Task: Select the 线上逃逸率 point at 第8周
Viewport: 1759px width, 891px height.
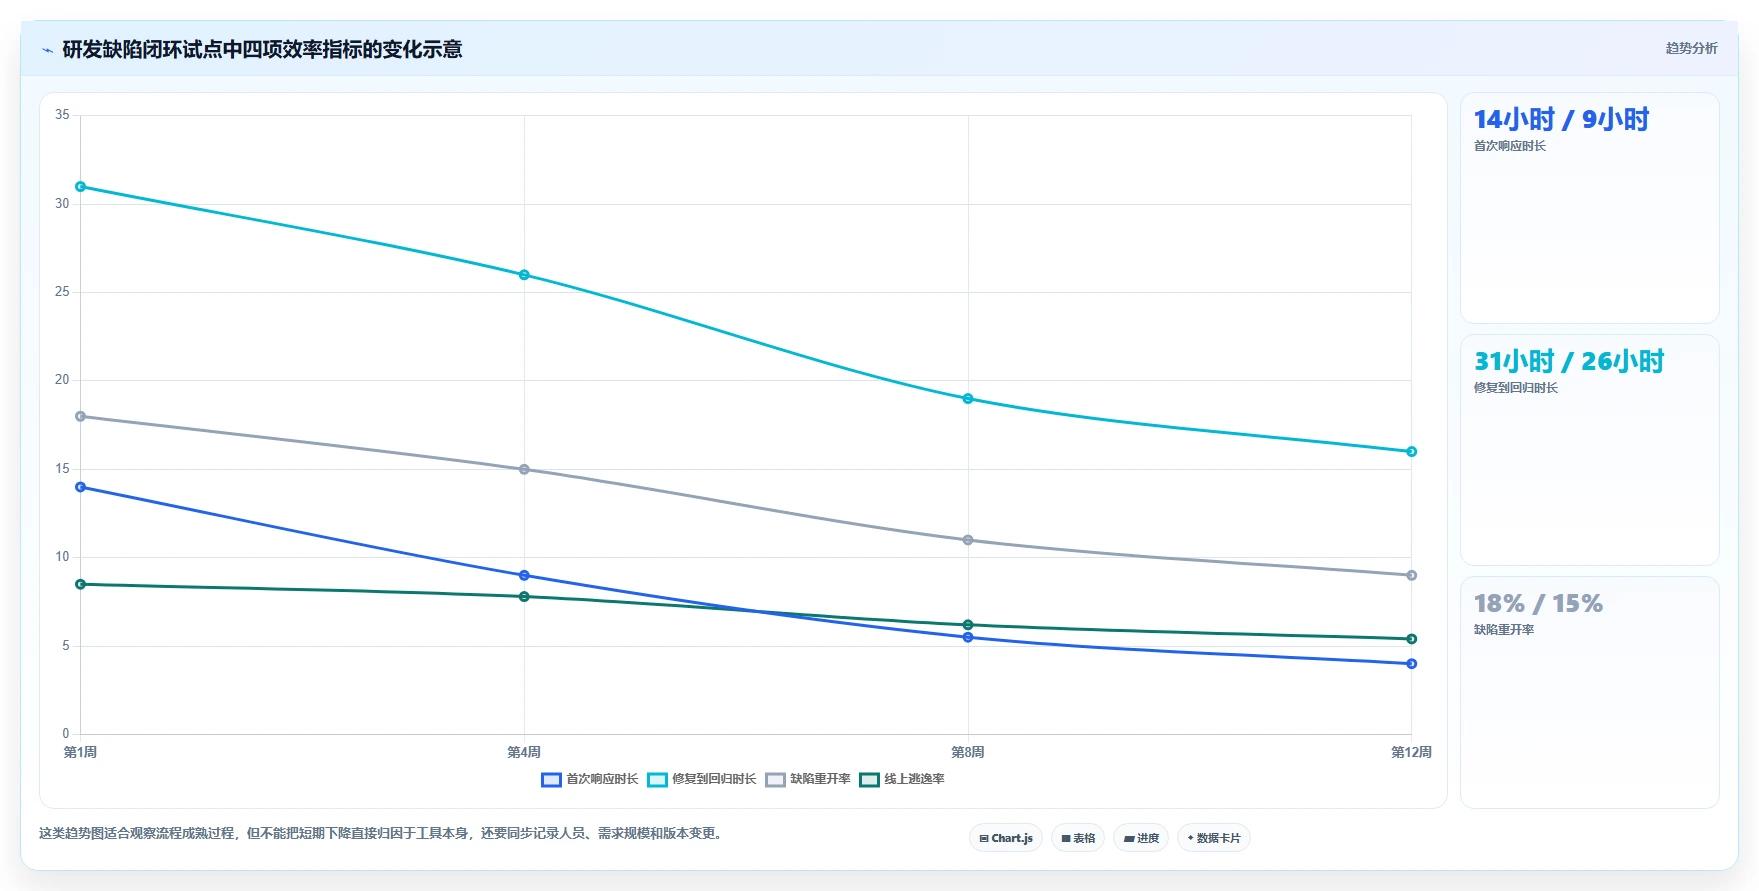Action: [x=968, y=625]
